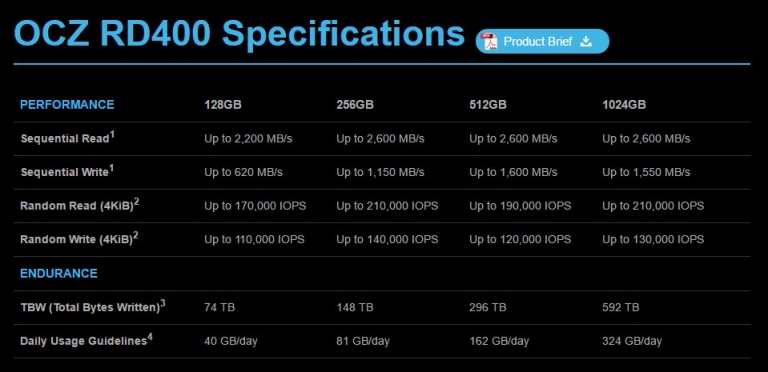The height and width of the screenshot is (372, 768).
Task: Click the download arrow icon
Action: click(x=586, y=42)
